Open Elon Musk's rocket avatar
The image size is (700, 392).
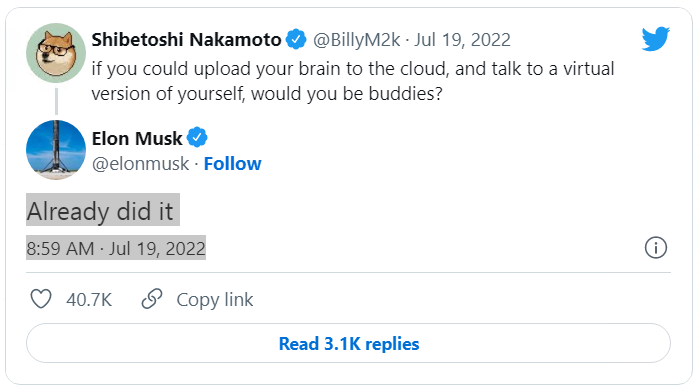coord(56,150)
